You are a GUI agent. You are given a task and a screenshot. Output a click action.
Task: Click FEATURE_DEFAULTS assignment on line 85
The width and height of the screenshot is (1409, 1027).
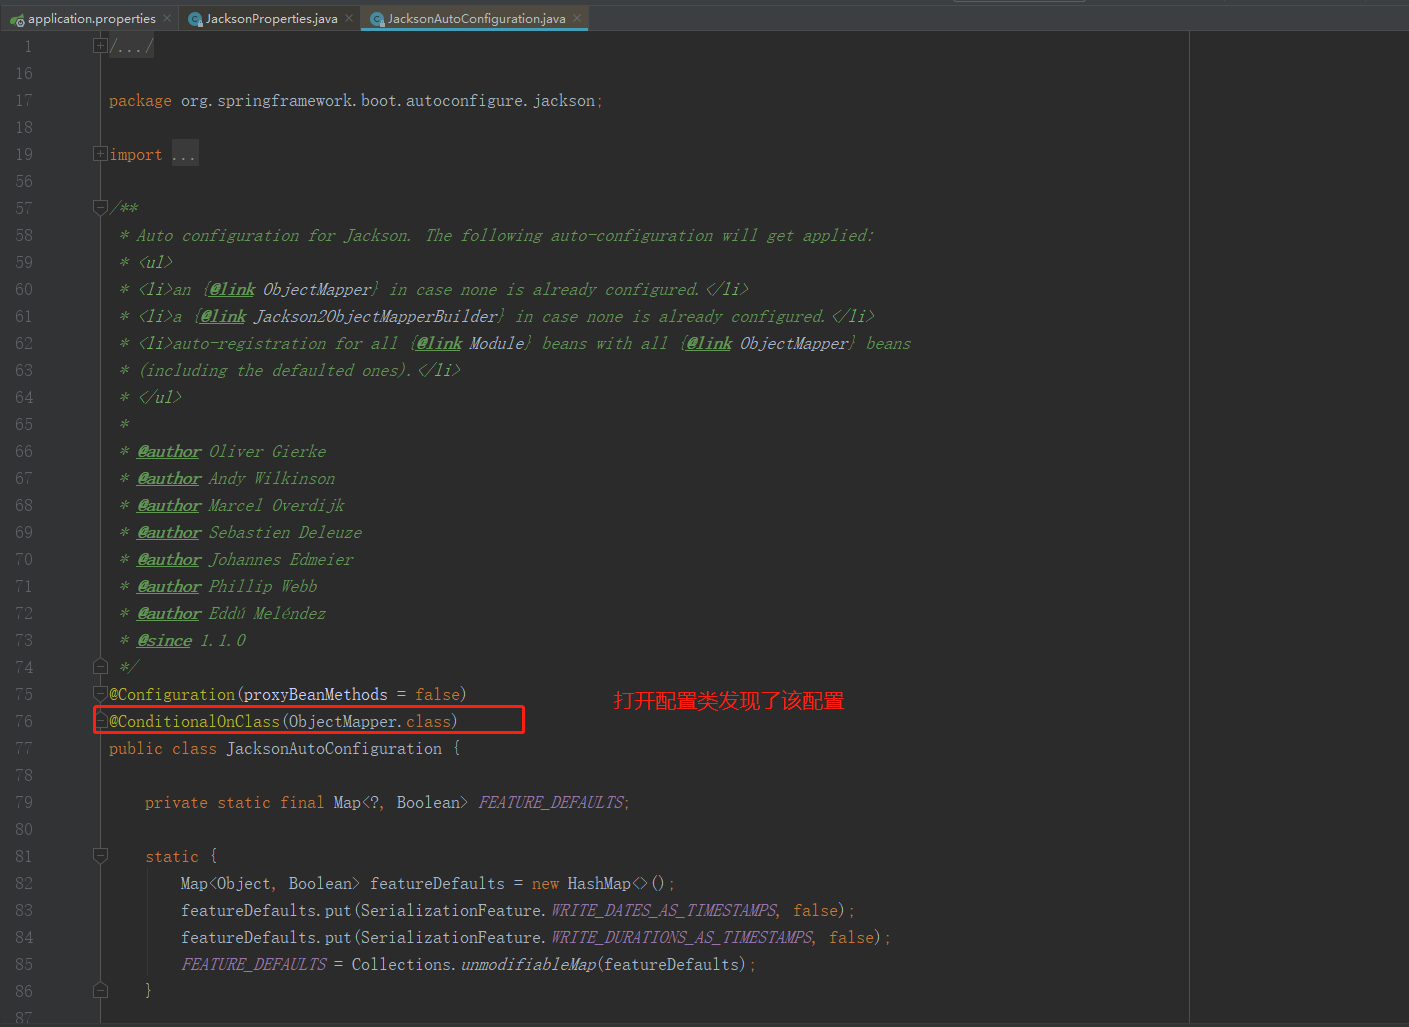tap(254, 964)
